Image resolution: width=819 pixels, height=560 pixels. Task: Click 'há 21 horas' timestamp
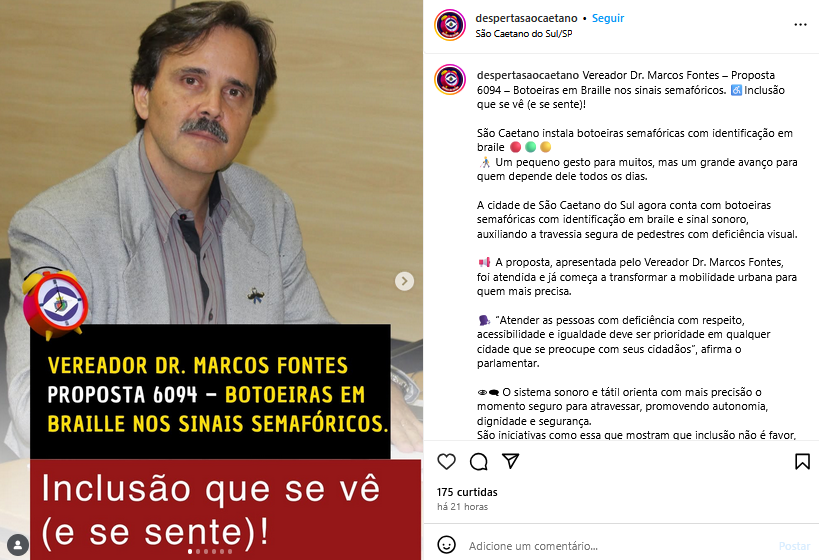pos(462,507)
